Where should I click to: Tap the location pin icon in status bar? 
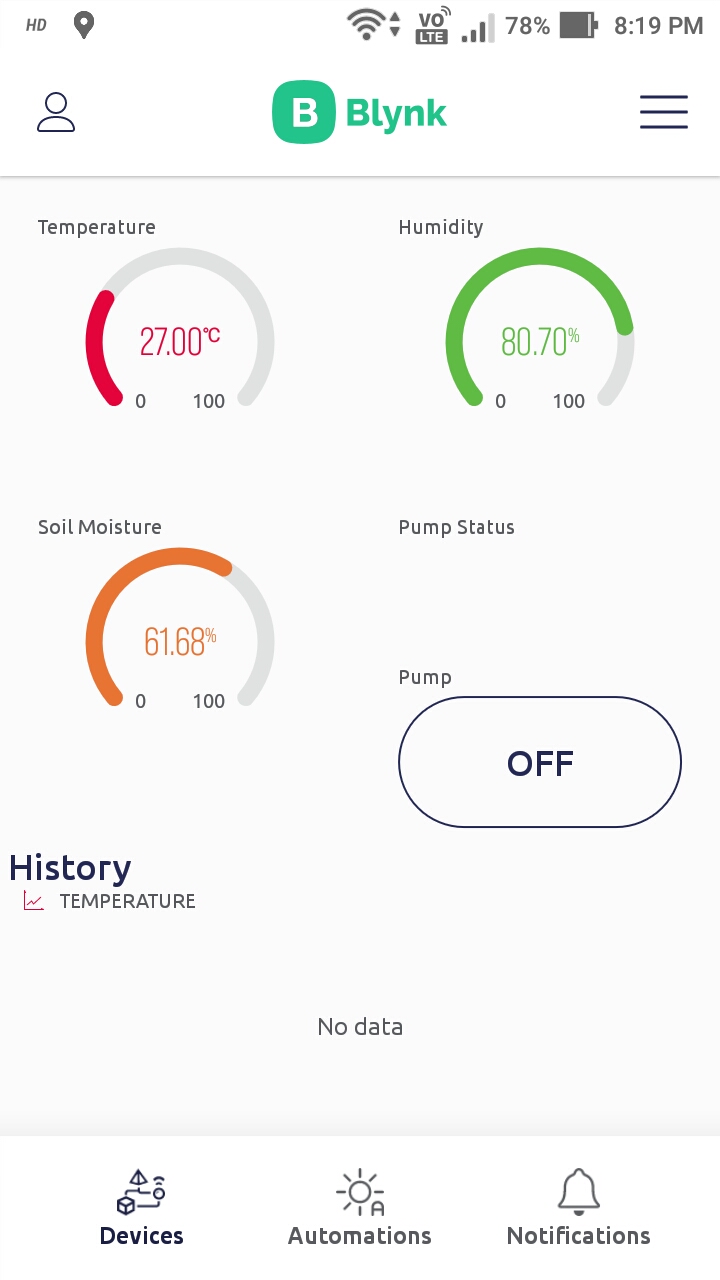point(83,25)
